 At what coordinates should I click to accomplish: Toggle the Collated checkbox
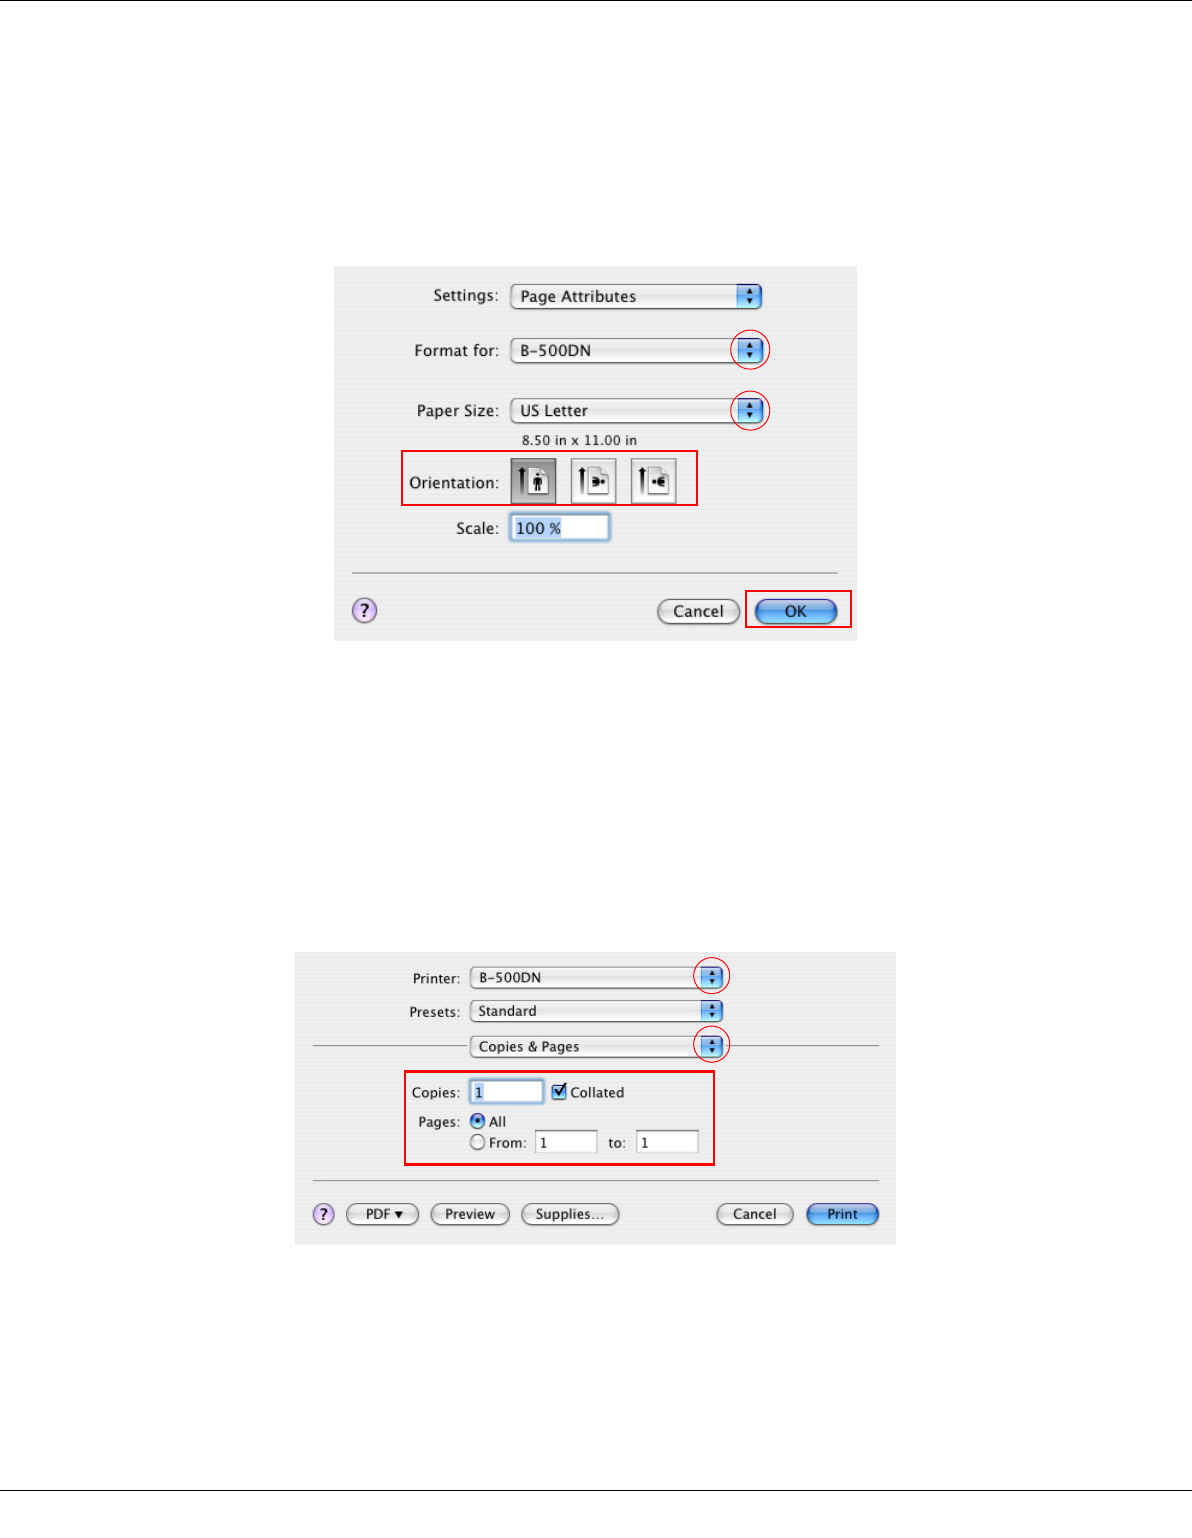tap(559, 1092)
